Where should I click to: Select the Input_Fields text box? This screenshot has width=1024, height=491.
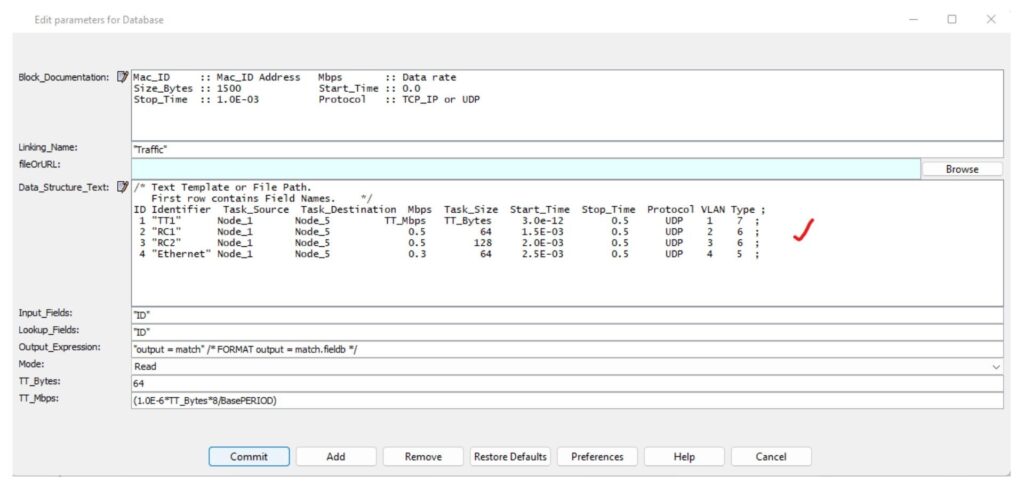click(566, 315)
